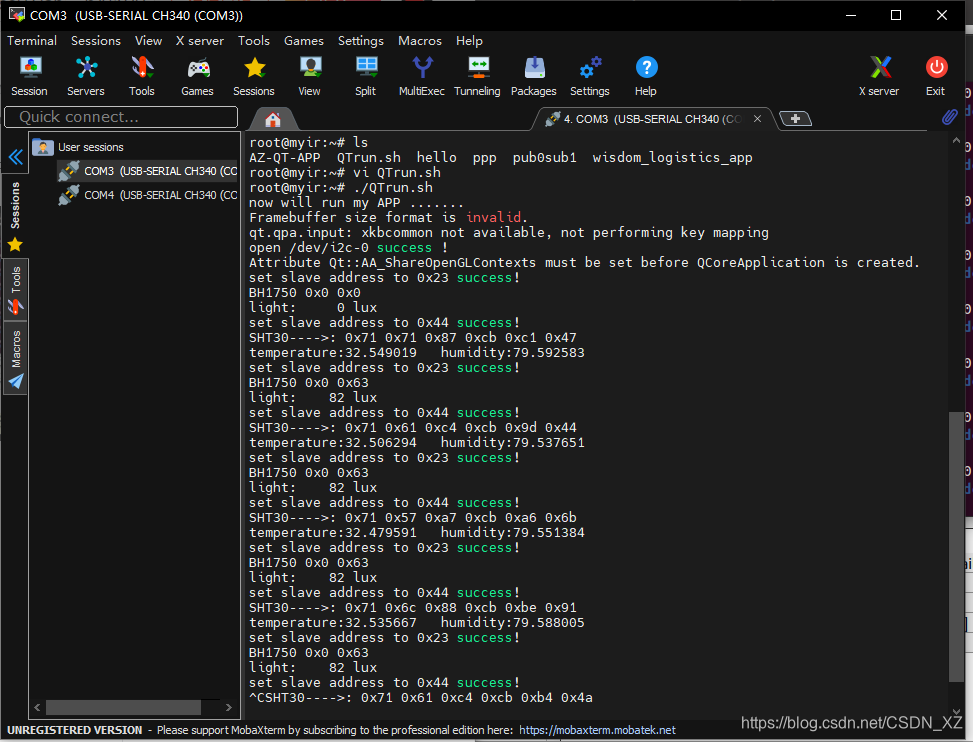The width and height of the screenshot is (973, 742).
Task: Click the Tools toolbar icon
Action: (x=141, y=76)
